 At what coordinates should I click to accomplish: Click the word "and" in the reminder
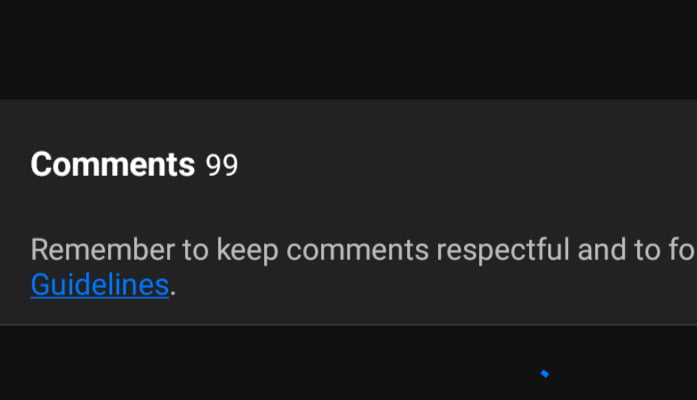click(x=601, y=250)
